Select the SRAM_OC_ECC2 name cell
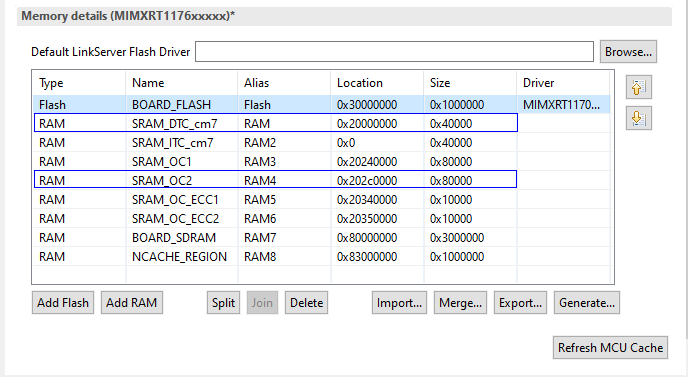Screen dimensions: 688x377 coord(176,219)
